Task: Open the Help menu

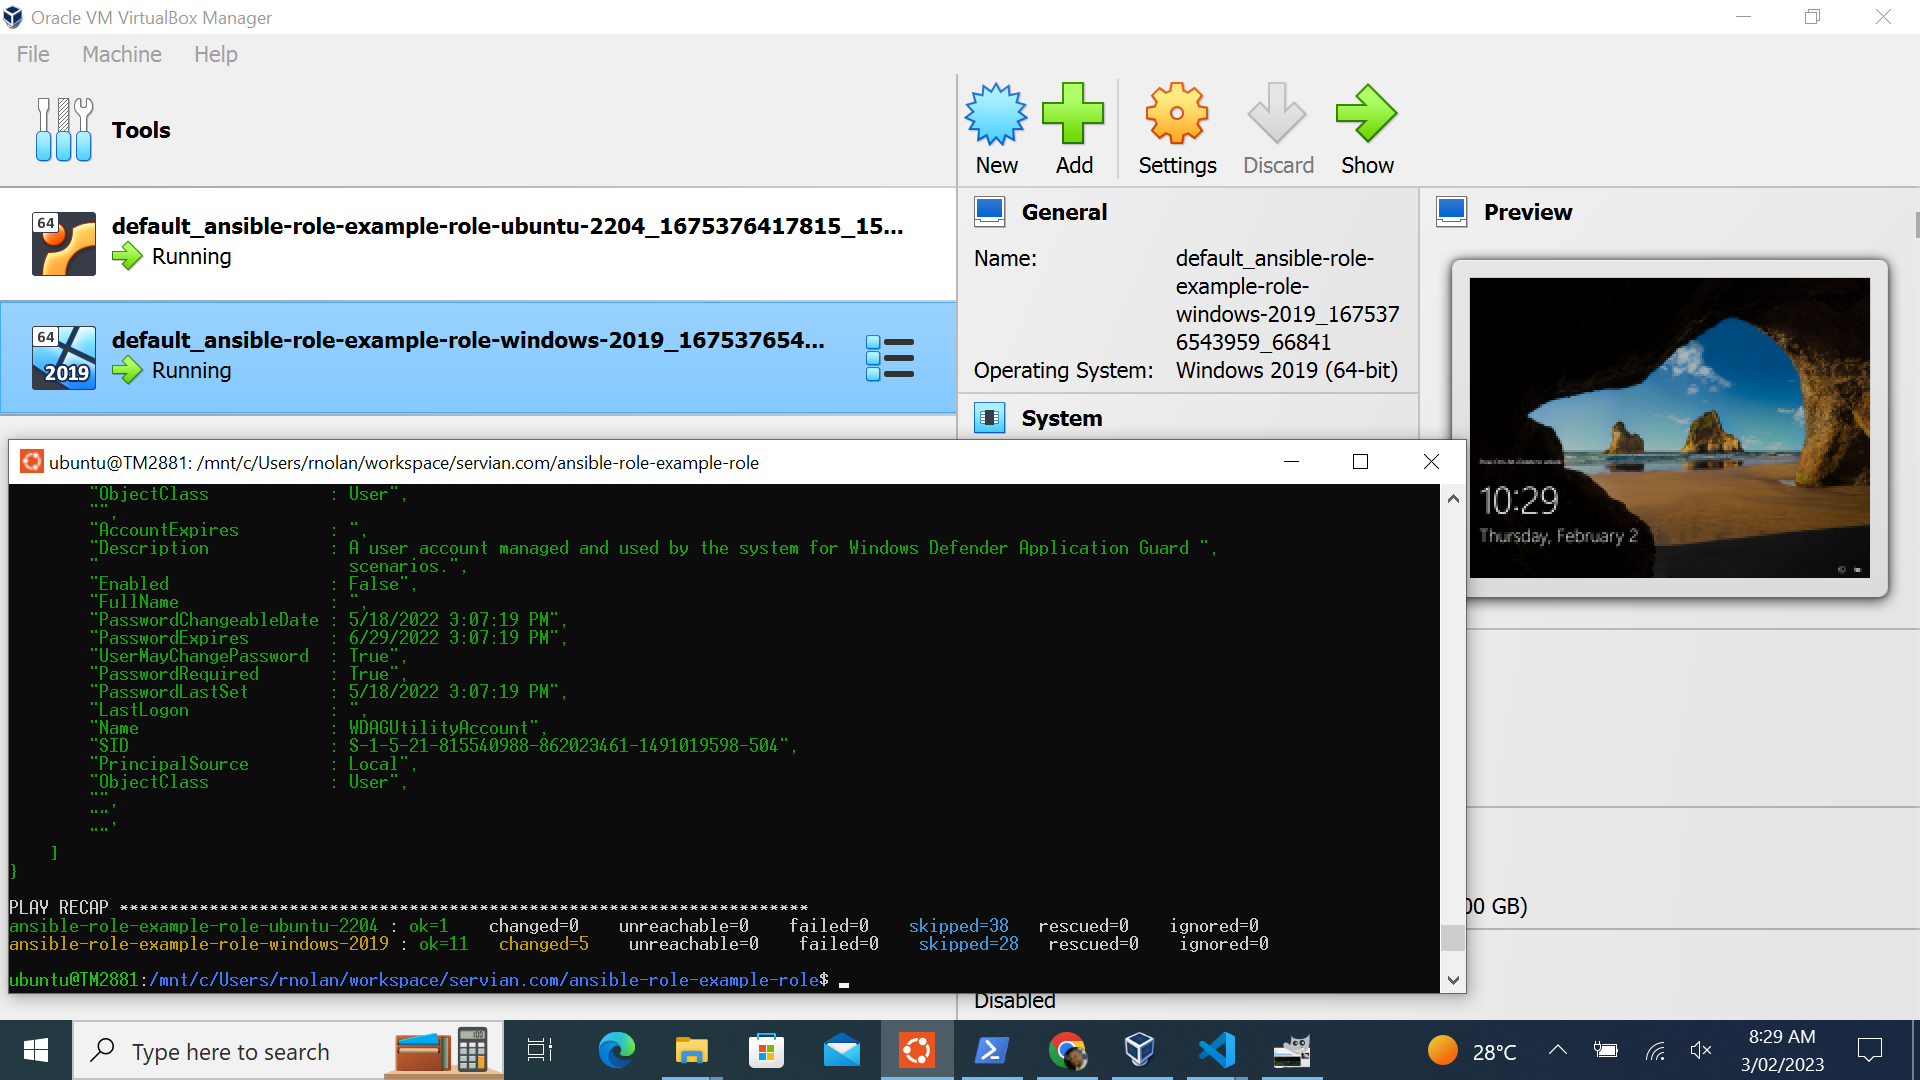Action: [216, 54]
